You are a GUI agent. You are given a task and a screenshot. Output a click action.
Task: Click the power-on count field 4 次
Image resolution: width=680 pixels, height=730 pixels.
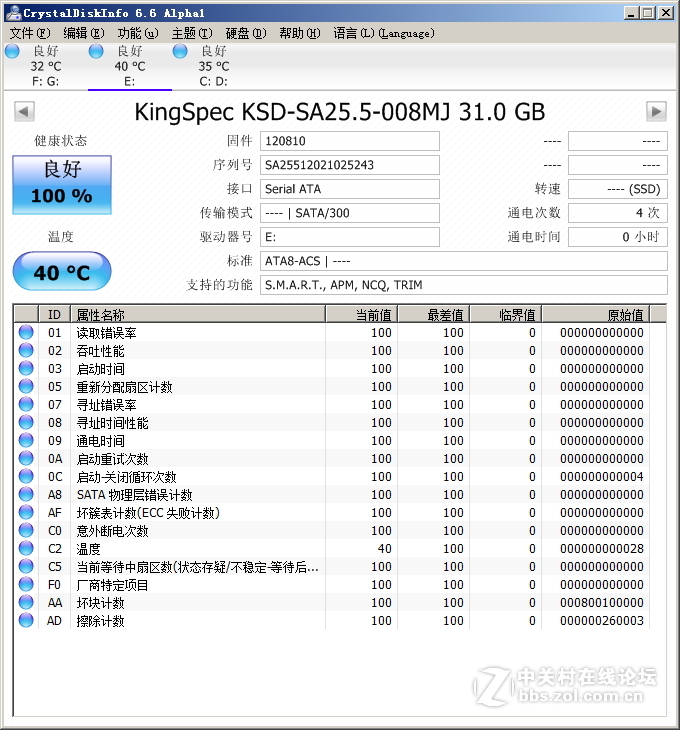[x=618, y=213]
